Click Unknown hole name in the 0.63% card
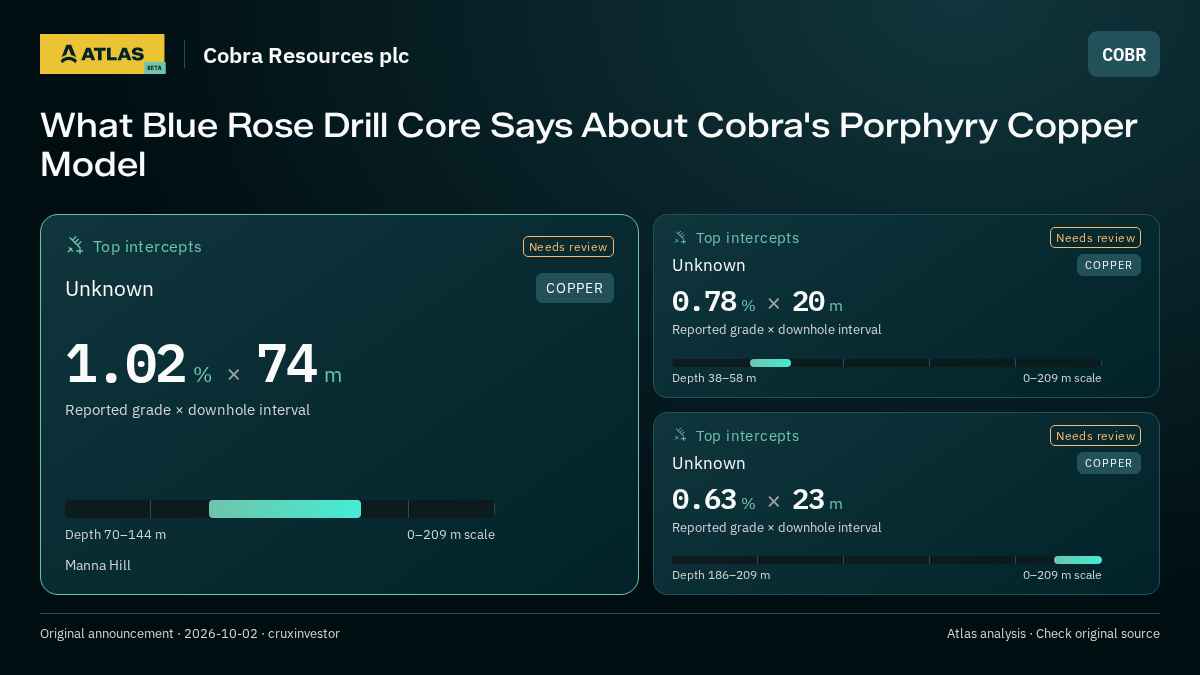Image resolution: width=1200 pixels, height=675 pixels. pyautogui.click(x=709, y=463)
